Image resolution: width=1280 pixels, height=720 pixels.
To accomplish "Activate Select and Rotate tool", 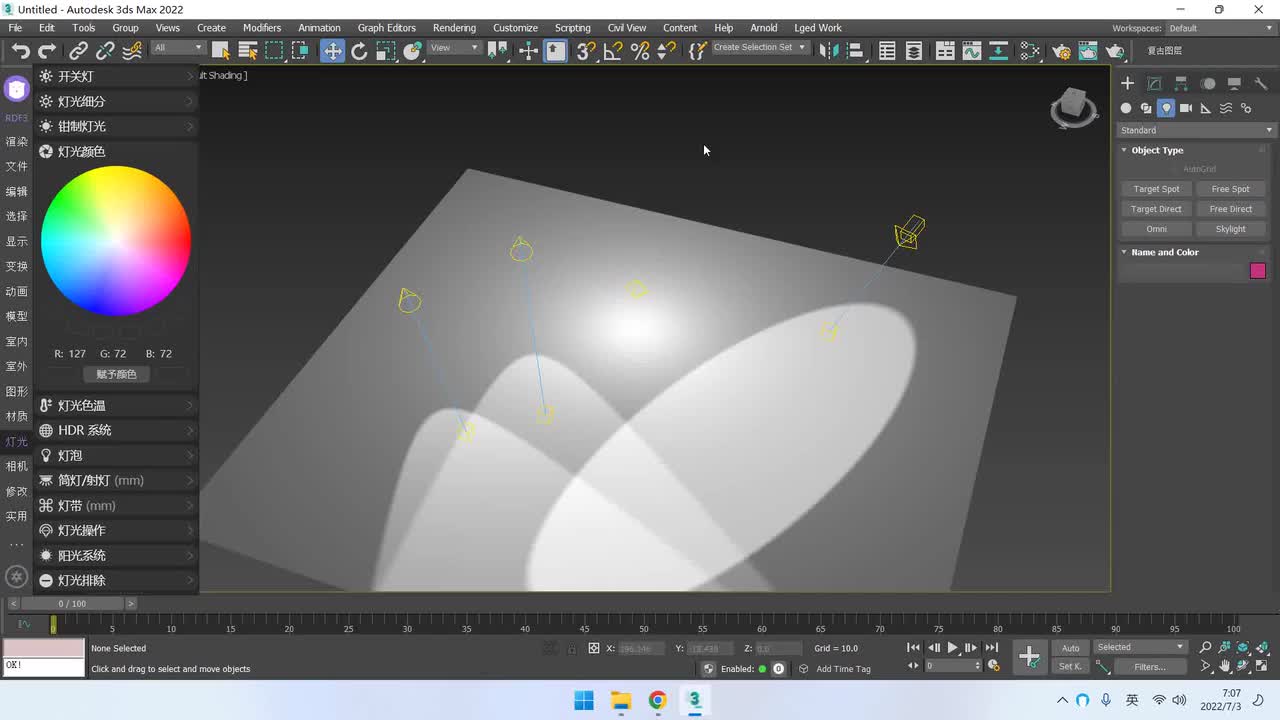I will (359, 51).
